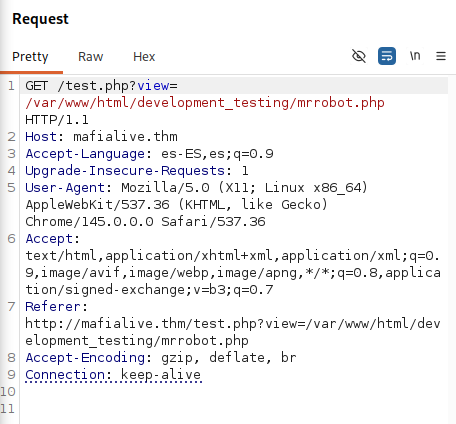The width and height of the screenshot is (456, 424).
Task: Click the Connection header name
Action: tap(65, 375)
